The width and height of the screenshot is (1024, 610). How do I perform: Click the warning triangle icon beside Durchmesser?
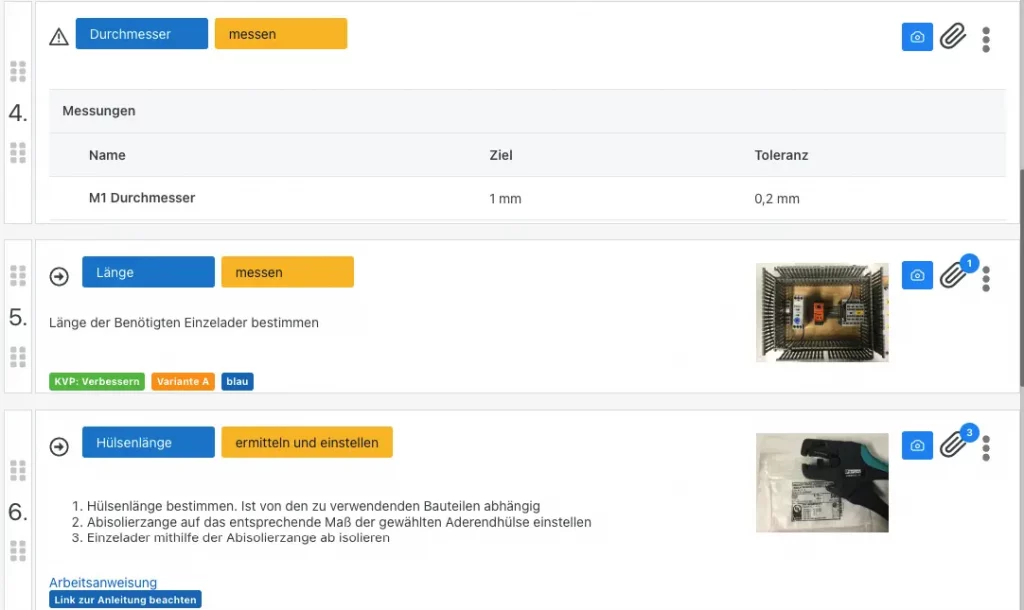(x=59, y=36)
